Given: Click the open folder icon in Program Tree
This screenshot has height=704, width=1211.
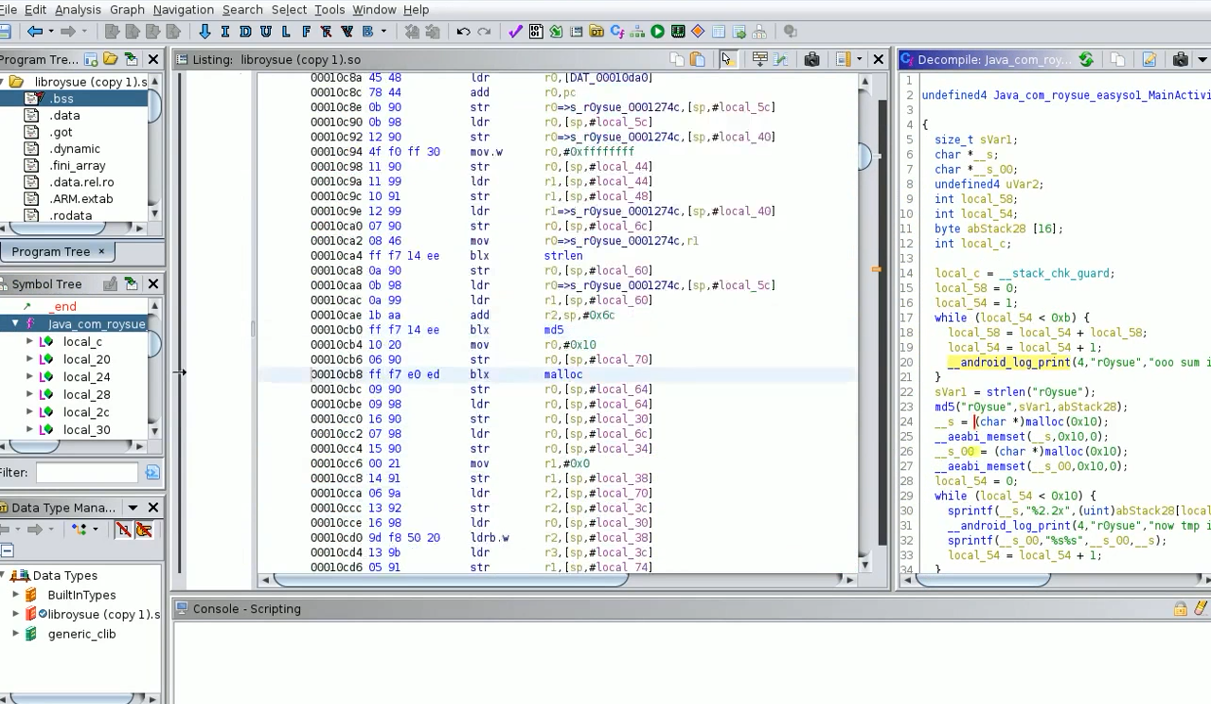Looking at the screenshot, I should (111, 60).
